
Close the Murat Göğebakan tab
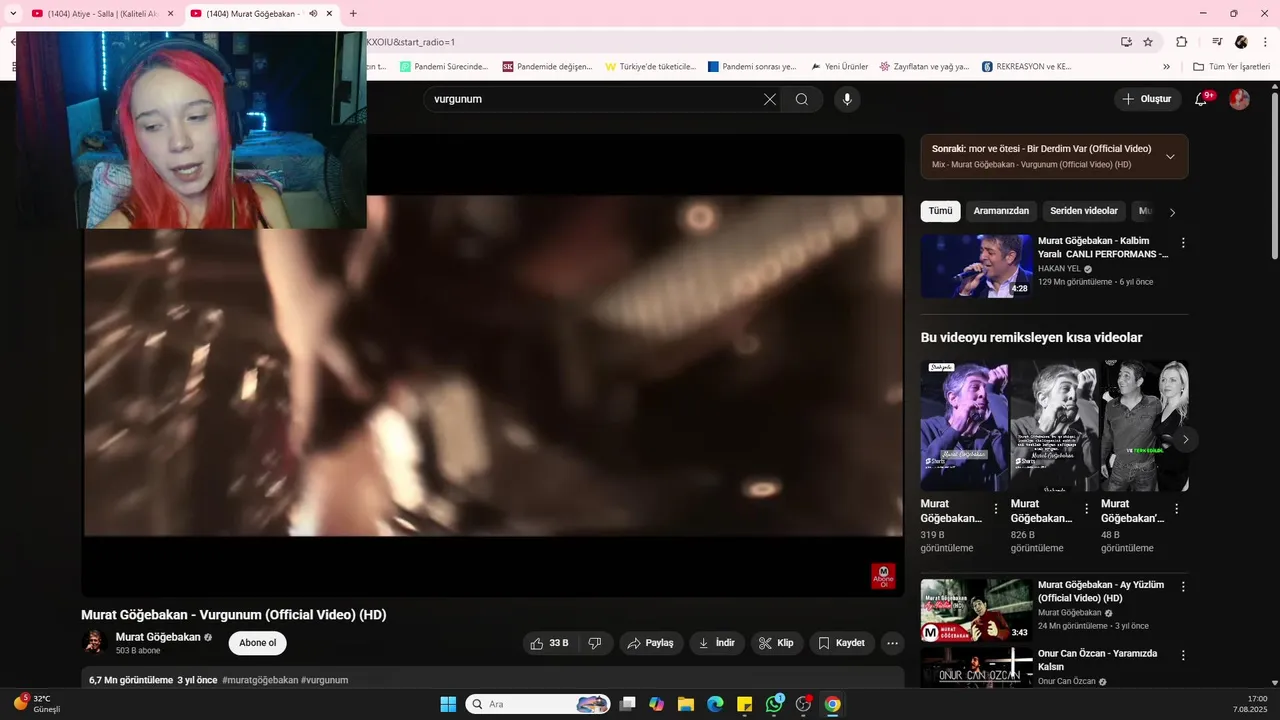pyautogui.click(x=329, y=13)
